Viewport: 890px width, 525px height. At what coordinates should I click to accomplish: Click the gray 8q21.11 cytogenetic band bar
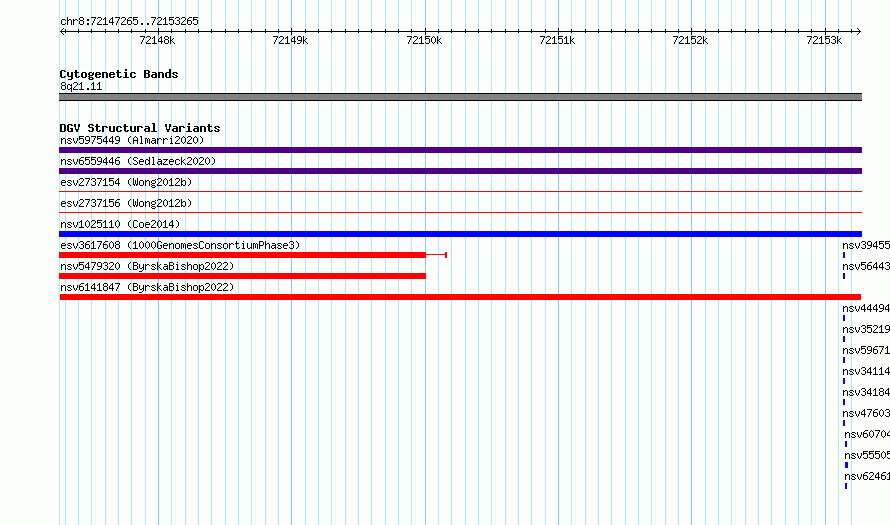[460, 97]
